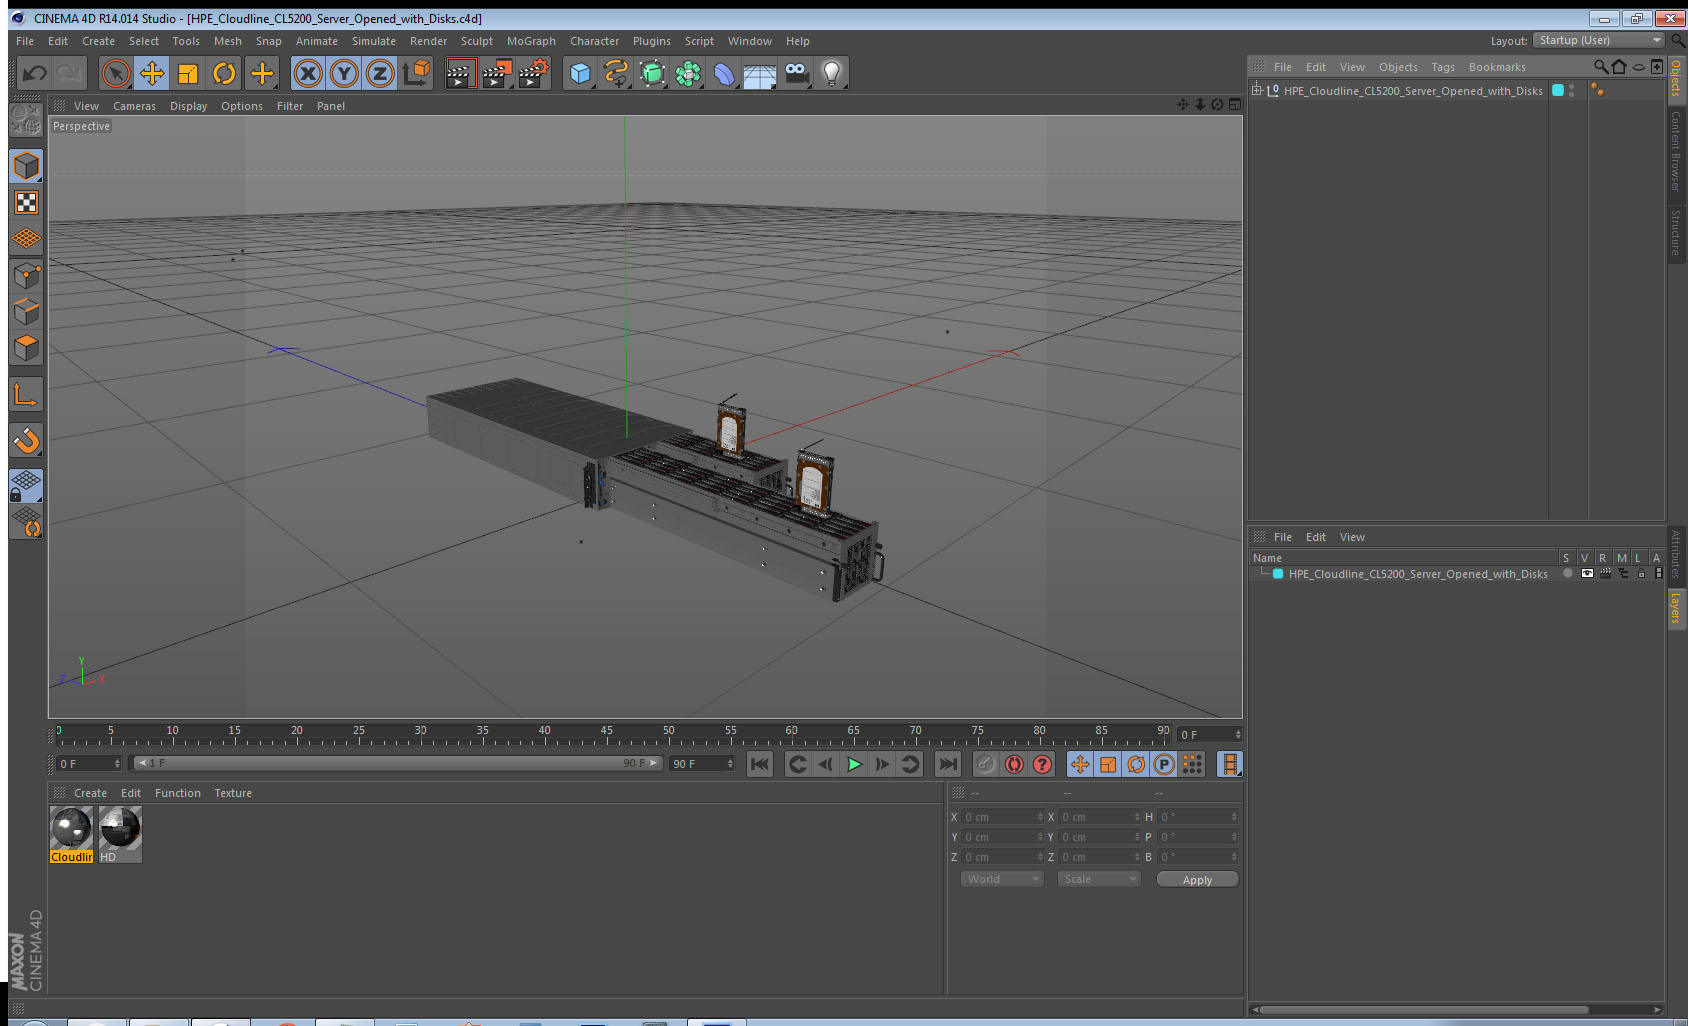Click the X position field showing 0 cm
1688x1026 pixels.
point(1001,817)
